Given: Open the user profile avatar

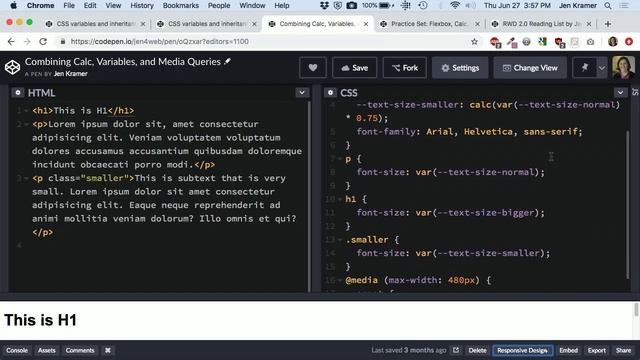Looking at the screenshot, I should (623, 67).
